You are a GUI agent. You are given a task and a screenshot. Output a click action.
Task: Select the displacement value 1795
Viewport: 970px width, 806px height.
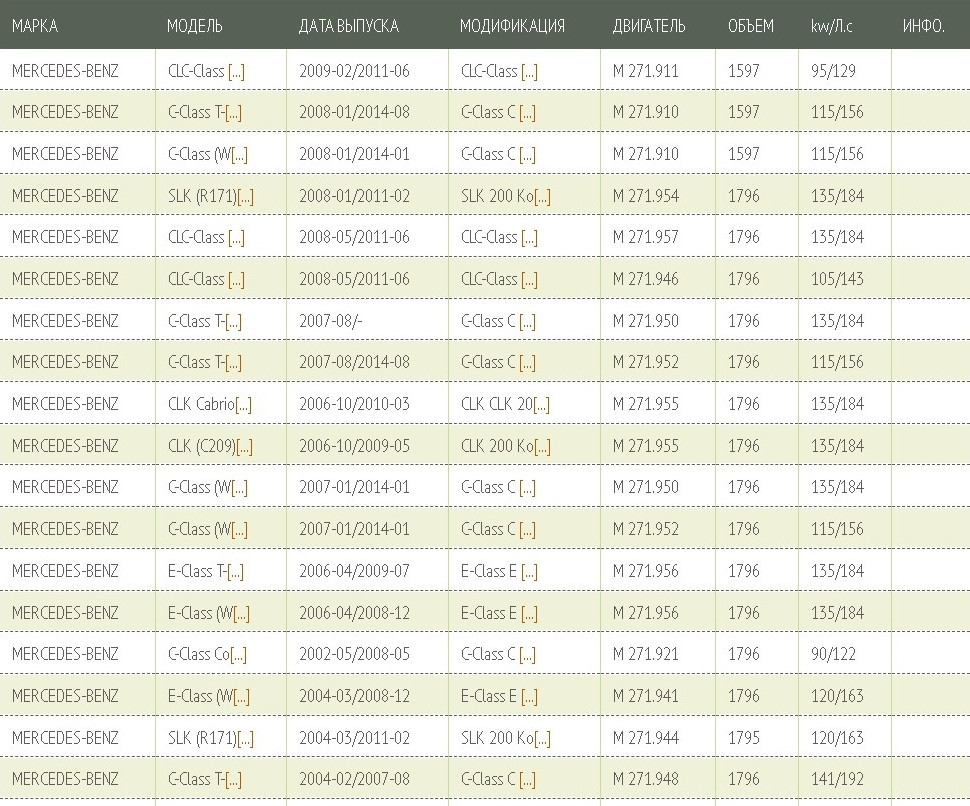coord(744,738)
